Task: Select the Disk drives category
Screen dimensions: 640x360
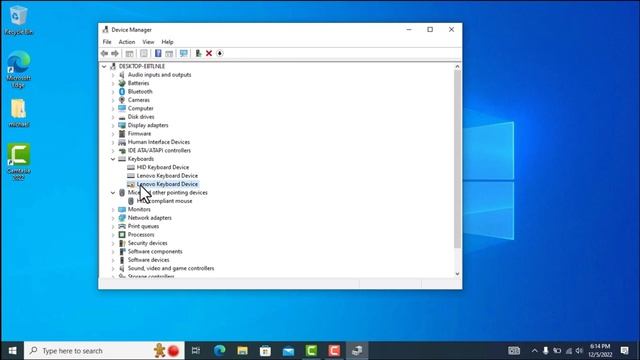Action: tap(141, 117)
